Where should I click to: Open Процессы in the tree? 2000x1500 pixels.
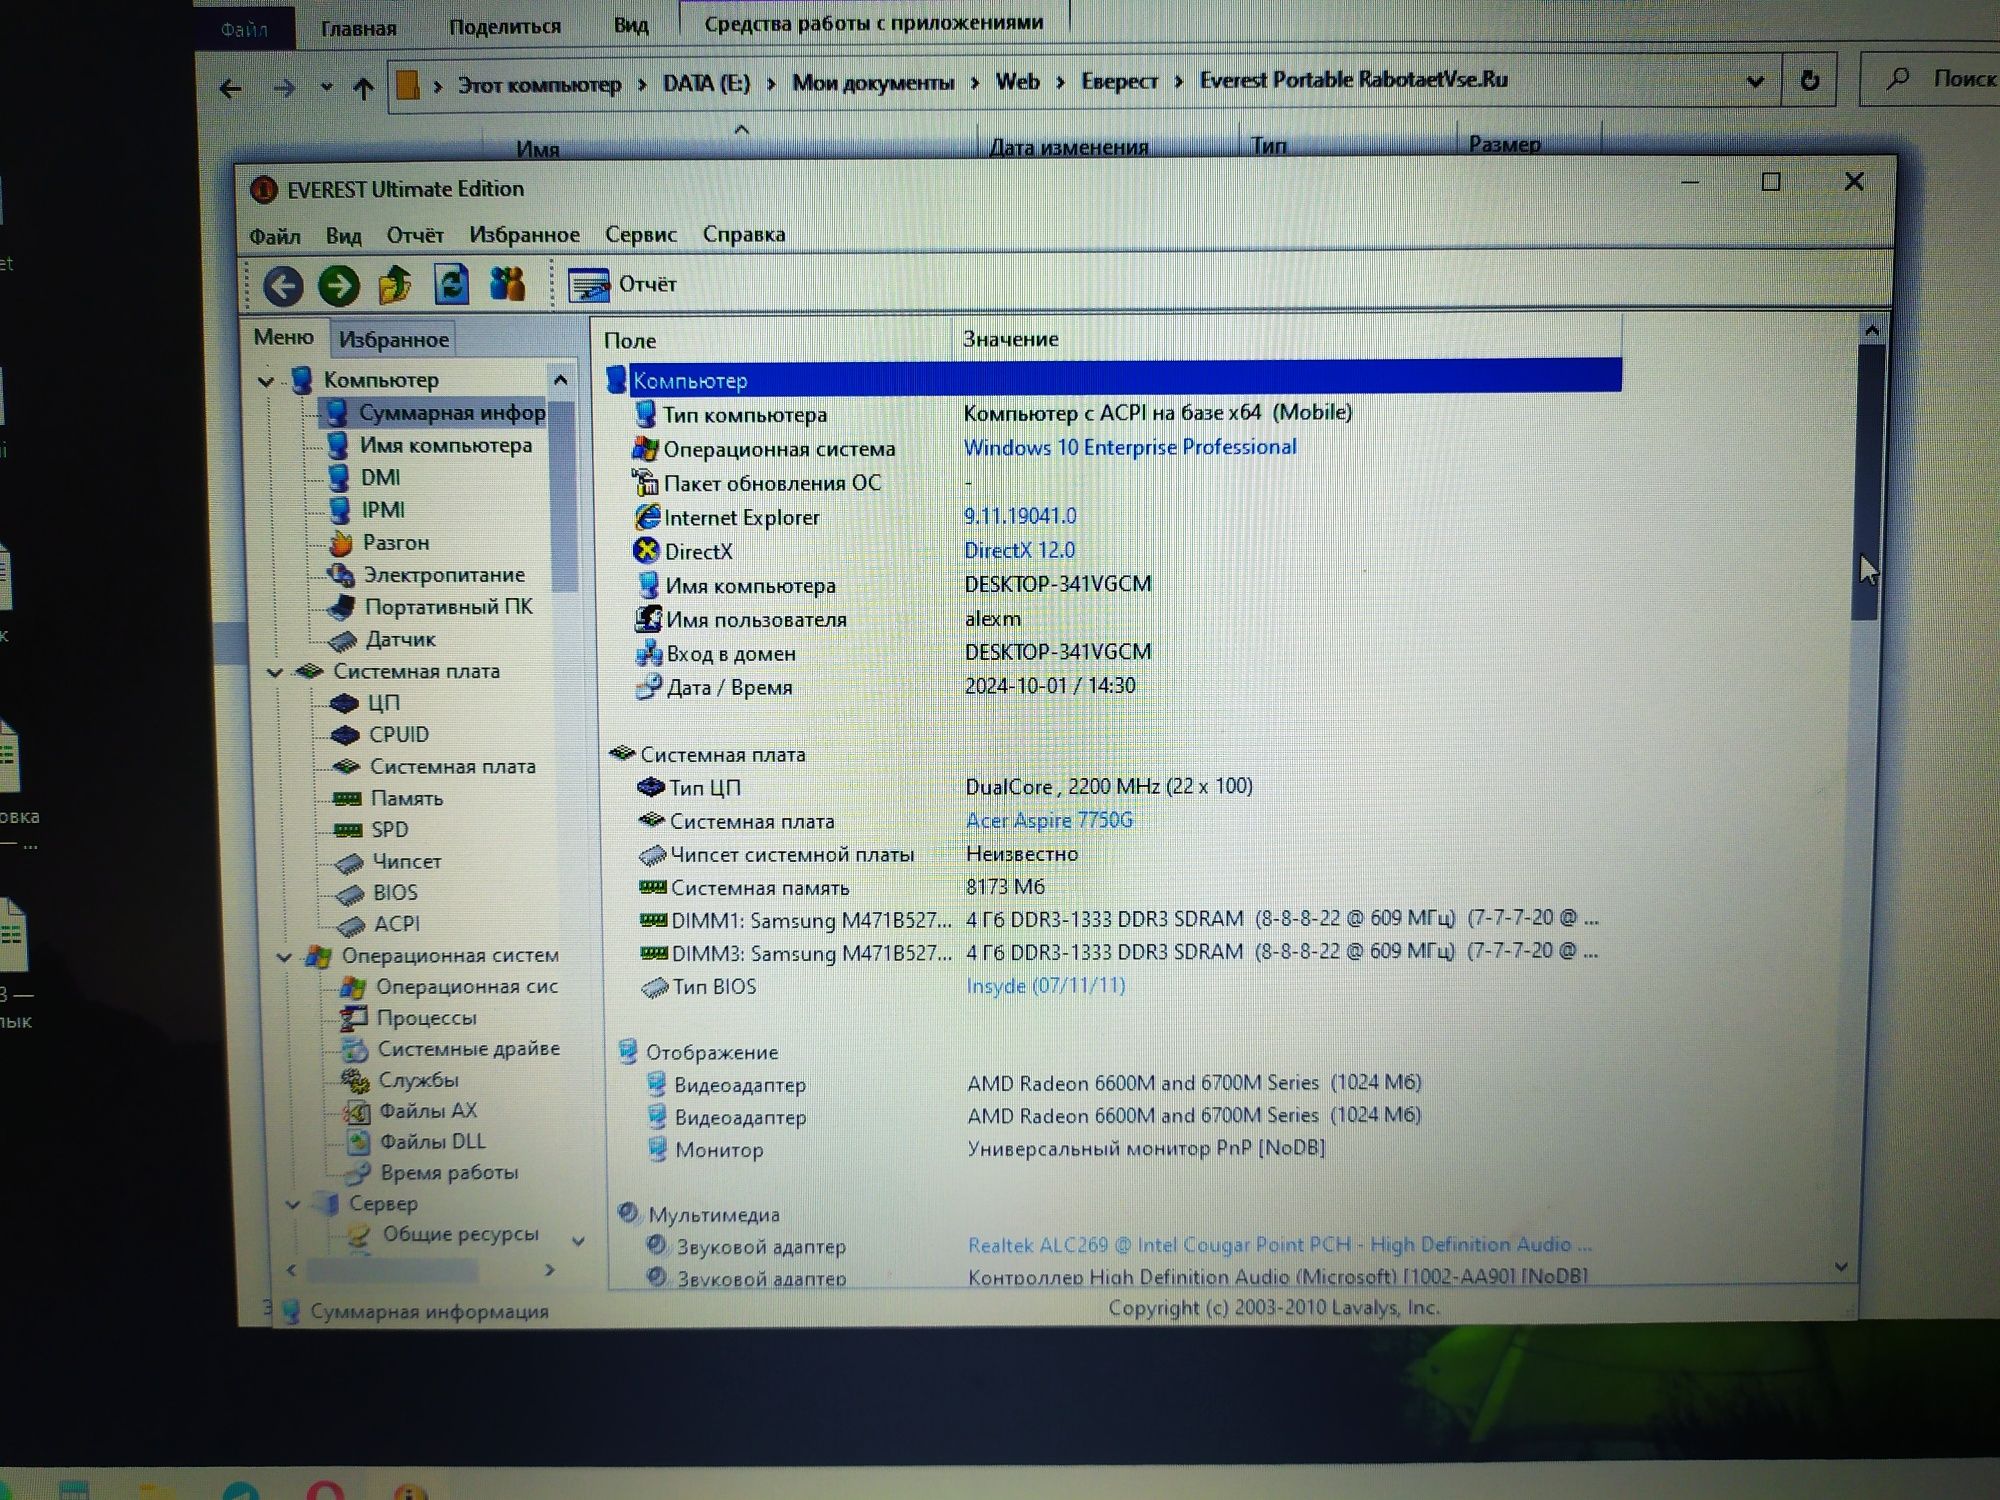426,1018
